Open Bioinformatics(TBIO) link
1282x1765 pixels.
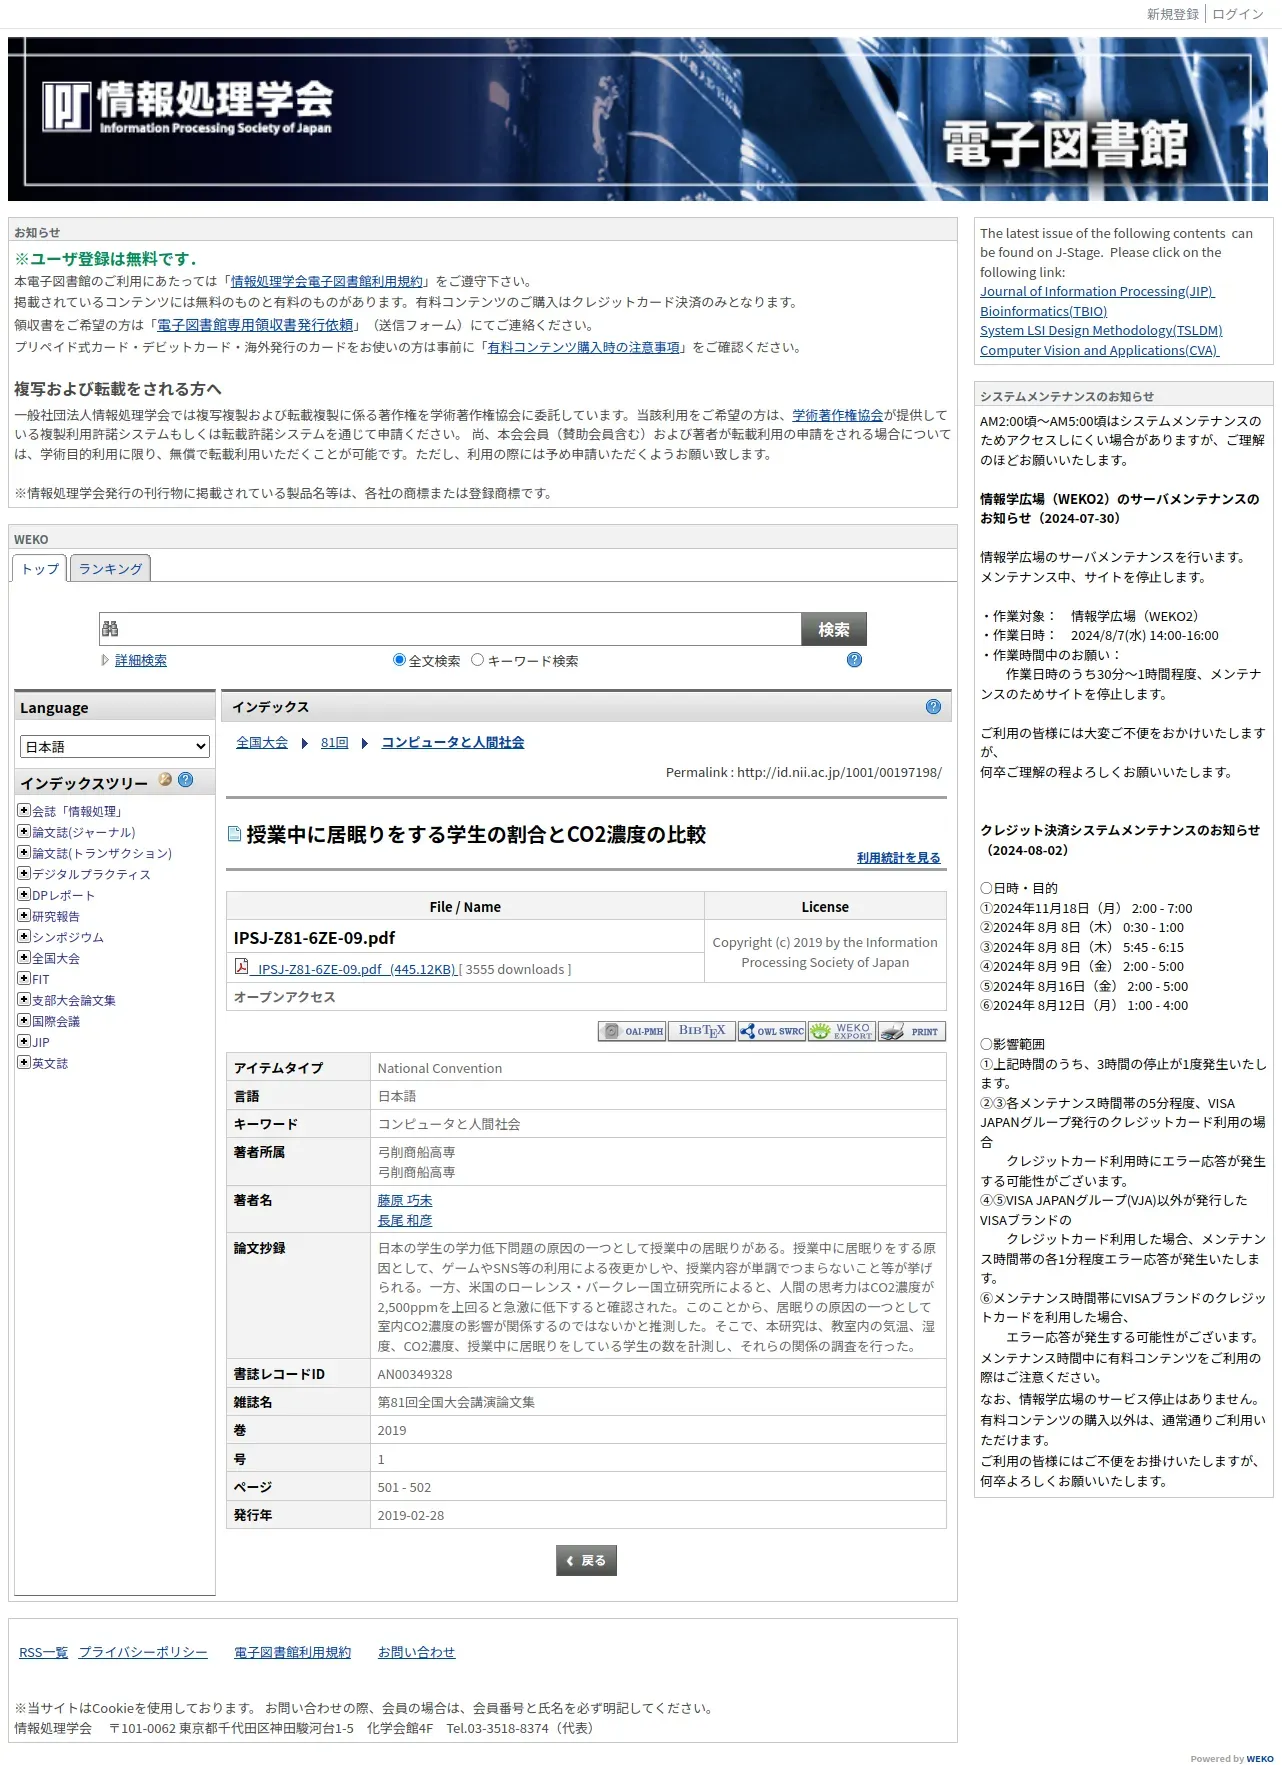pyautogui.click(x=1043, y=311)
